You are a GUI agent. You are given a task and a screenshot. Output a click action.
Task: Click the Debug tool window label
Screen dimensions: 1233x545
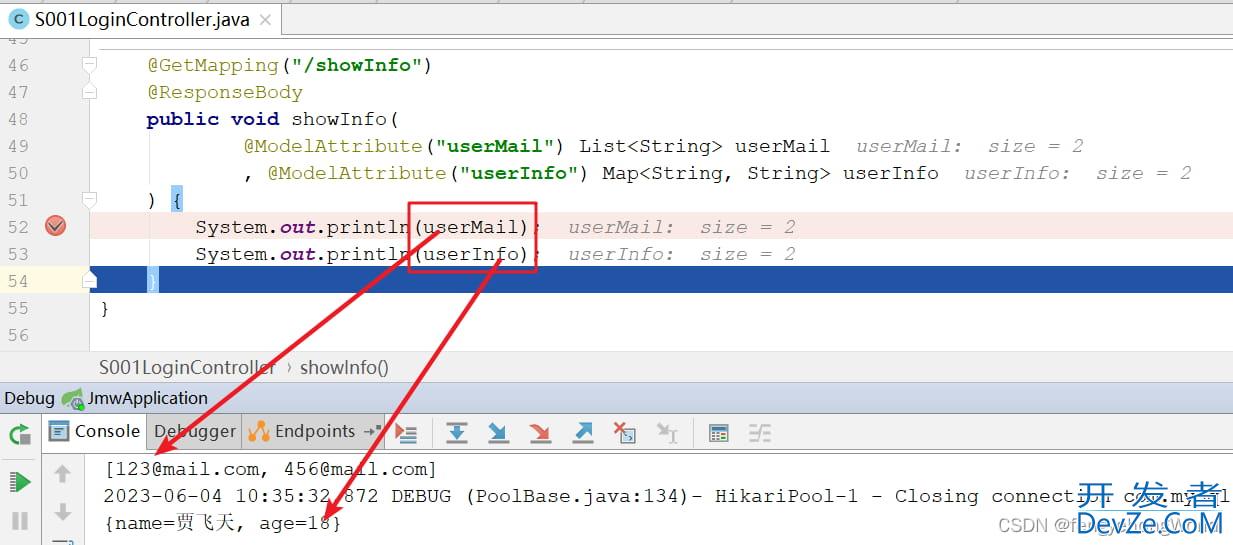[x=29, y=398]
